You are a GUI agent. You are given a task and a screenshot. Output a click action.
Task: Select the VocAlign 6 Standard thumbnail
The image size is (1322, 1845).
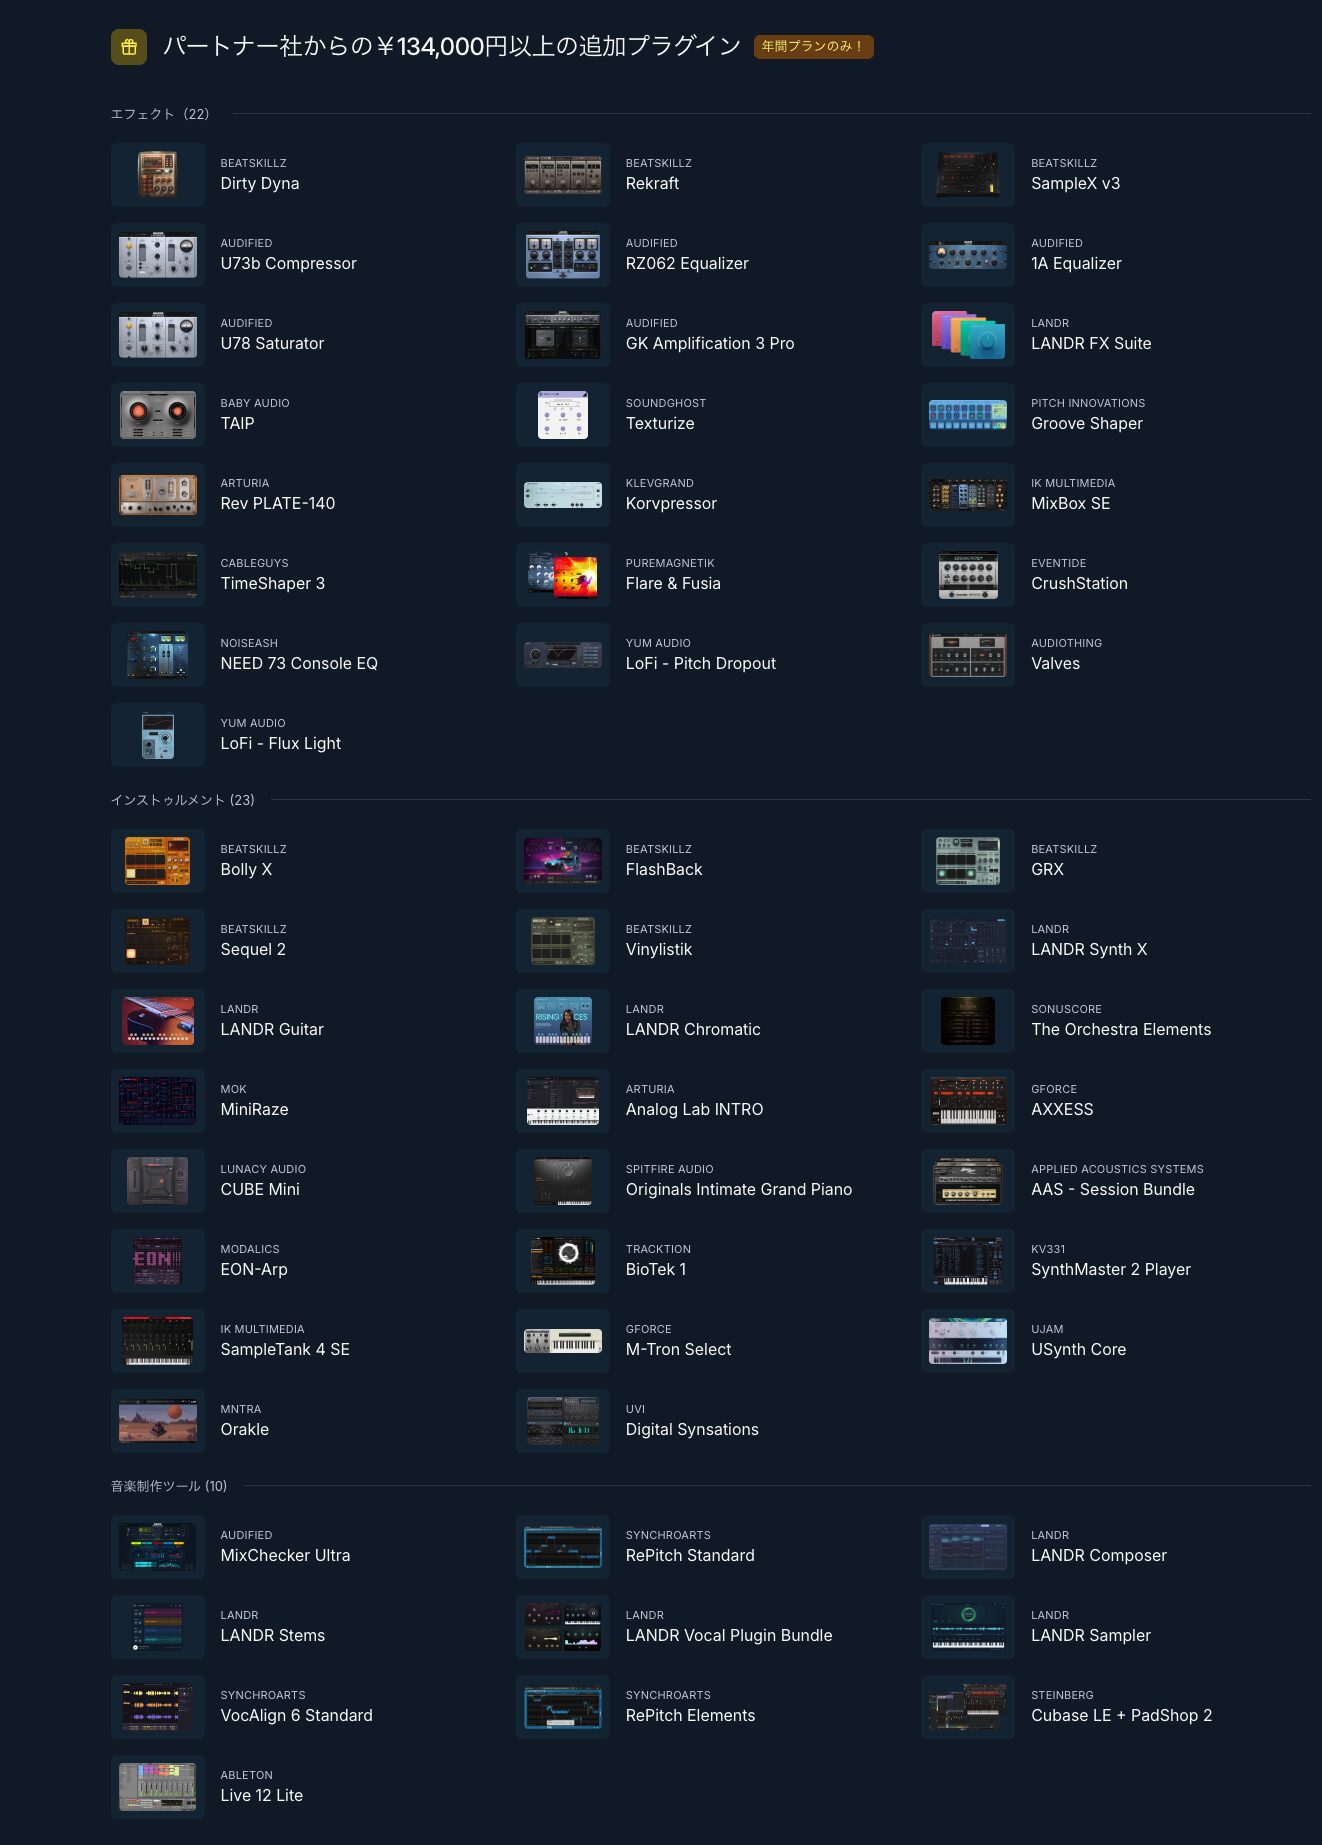click(157, 1707)
